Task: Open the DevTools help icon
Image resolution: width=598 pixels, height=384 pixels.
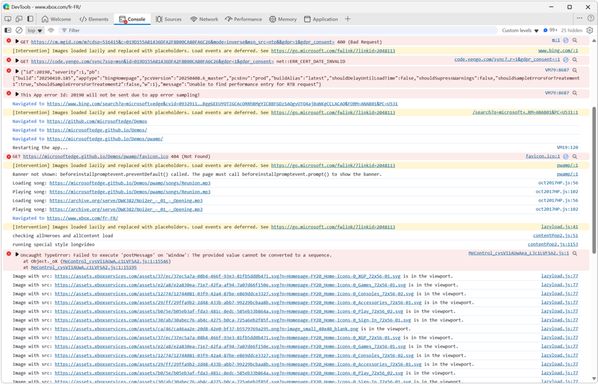Action: pyautogui.click(x=590, y=18)
